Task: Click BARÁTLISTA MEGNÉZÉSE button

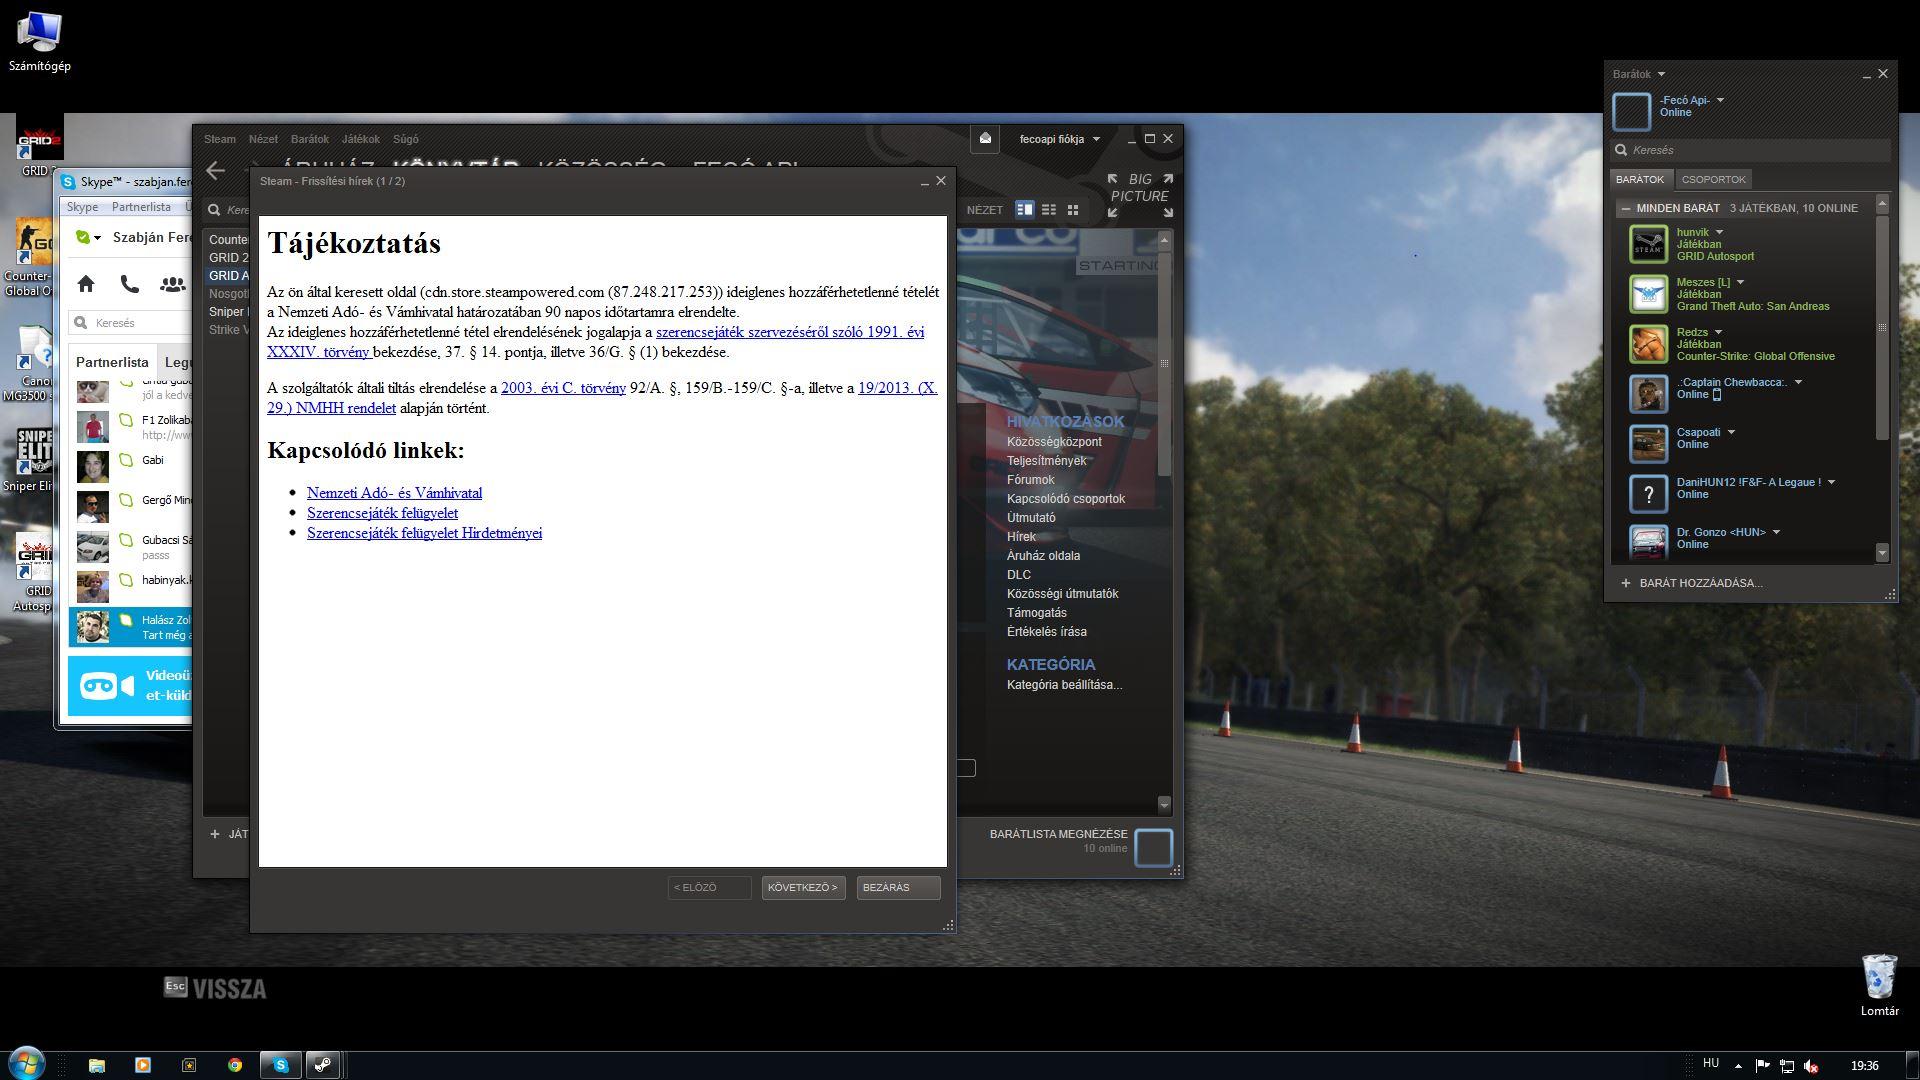Action: click(x=1058, y=834)
